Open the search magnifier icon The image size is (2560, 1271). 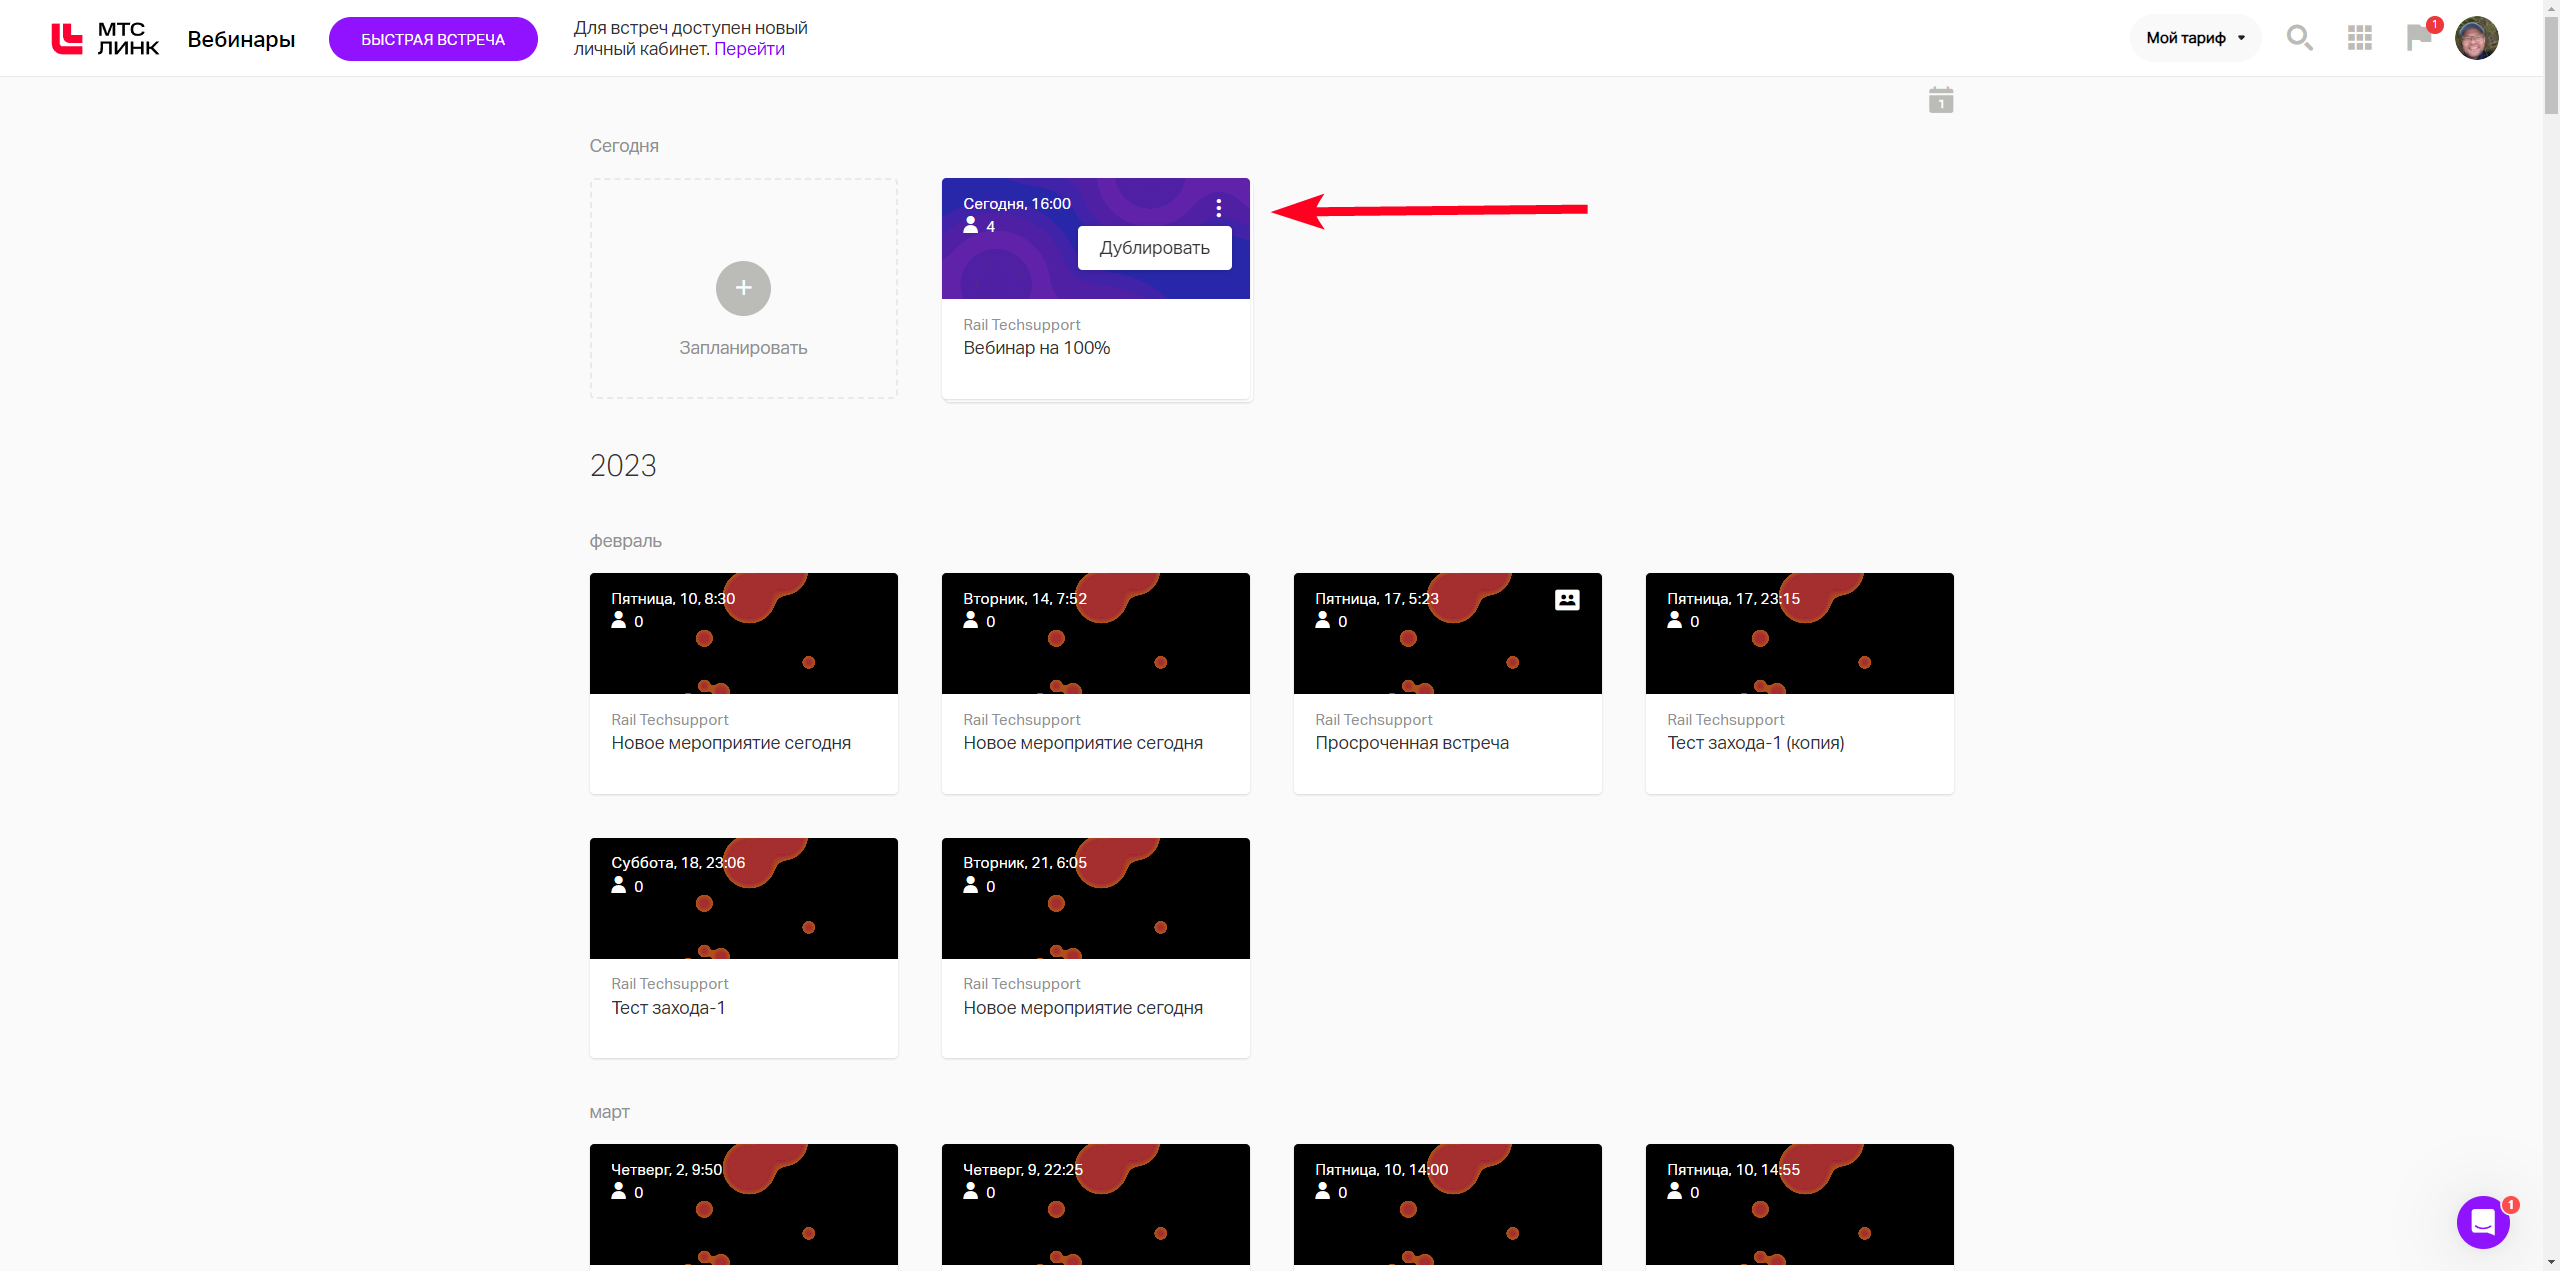[x=2299, y=38]
